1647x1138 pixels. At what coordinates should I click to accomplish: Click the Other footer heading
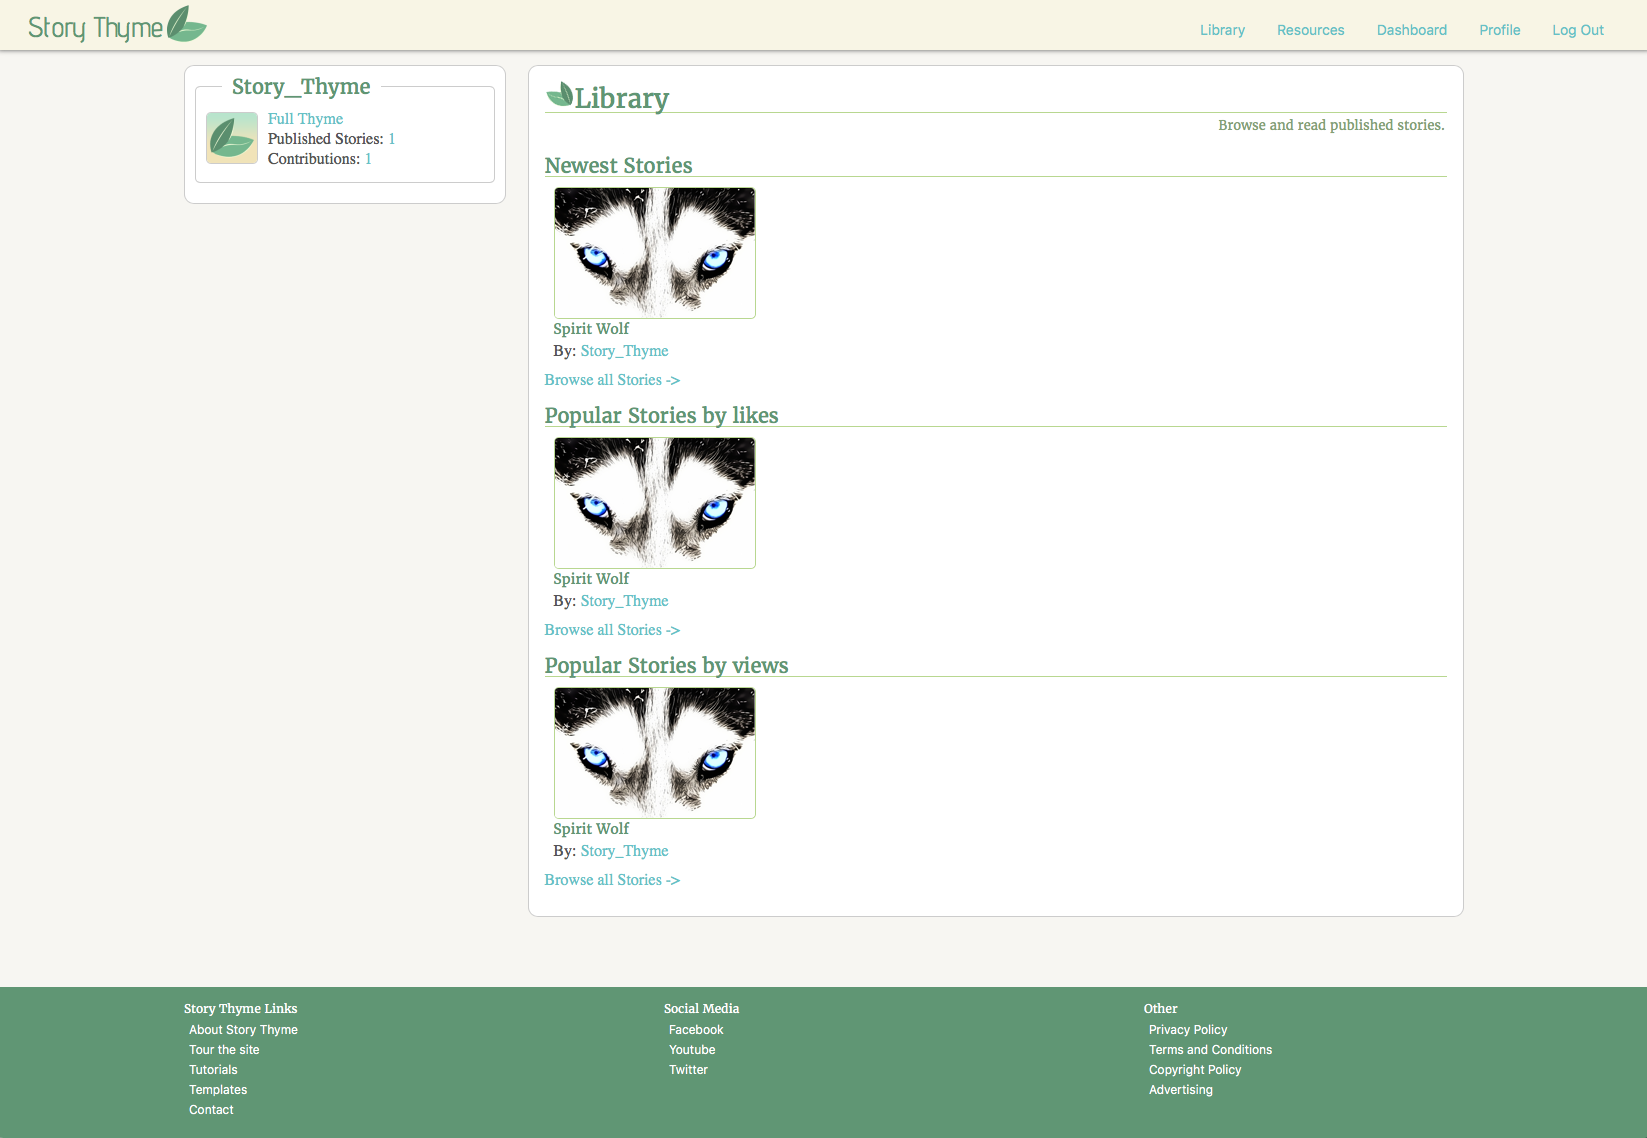(x=1160, y=1009)
